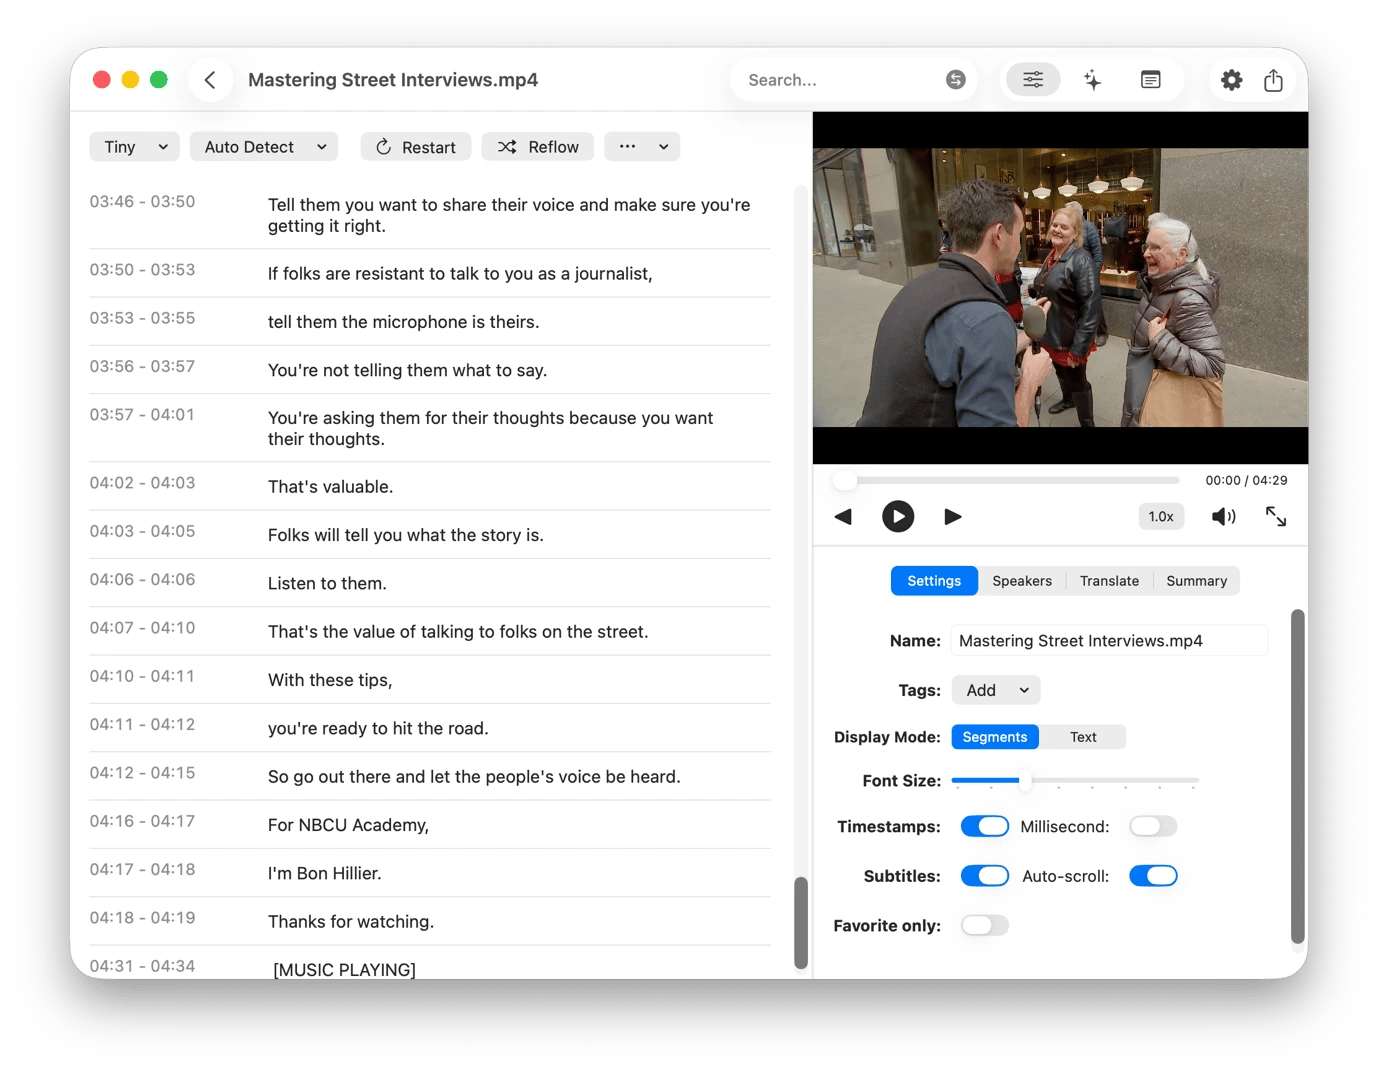Viewport: 1378px width, 1071px height.
Task: Enable the Millisecond toggle
Action: pyautogui.click(x=1153, y=827)
